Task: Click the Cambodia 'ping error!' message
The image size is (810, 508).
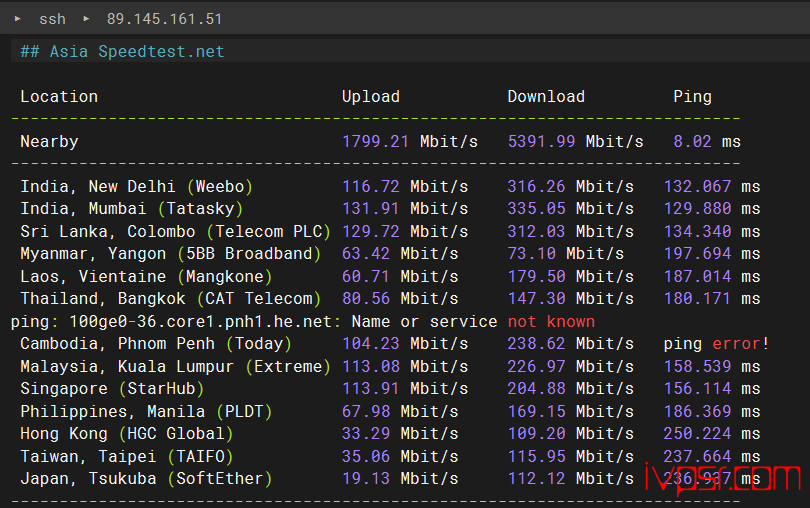Action: click(x=716, y=344)
